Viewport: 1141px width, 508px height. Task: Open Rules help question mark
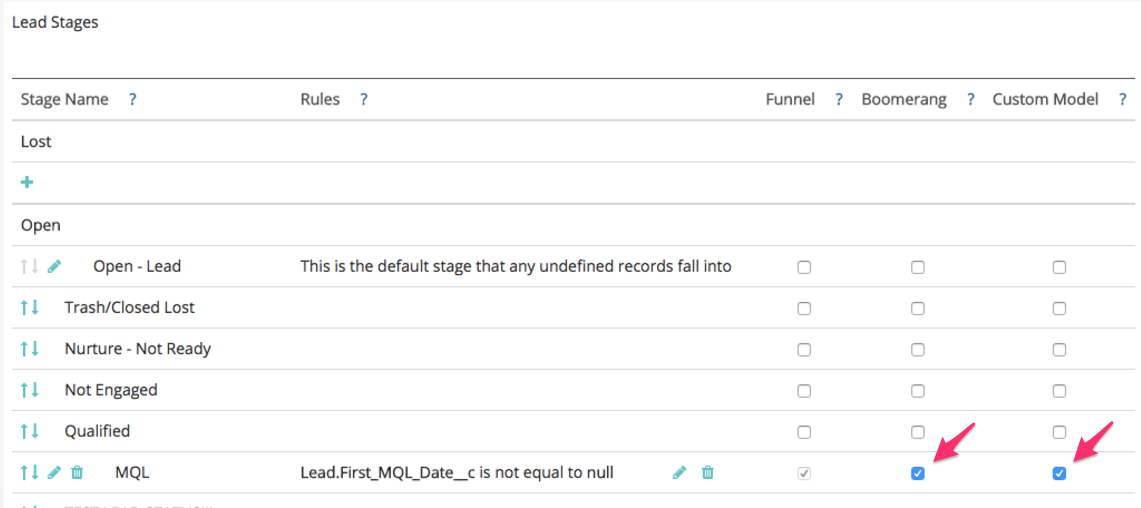364,100
